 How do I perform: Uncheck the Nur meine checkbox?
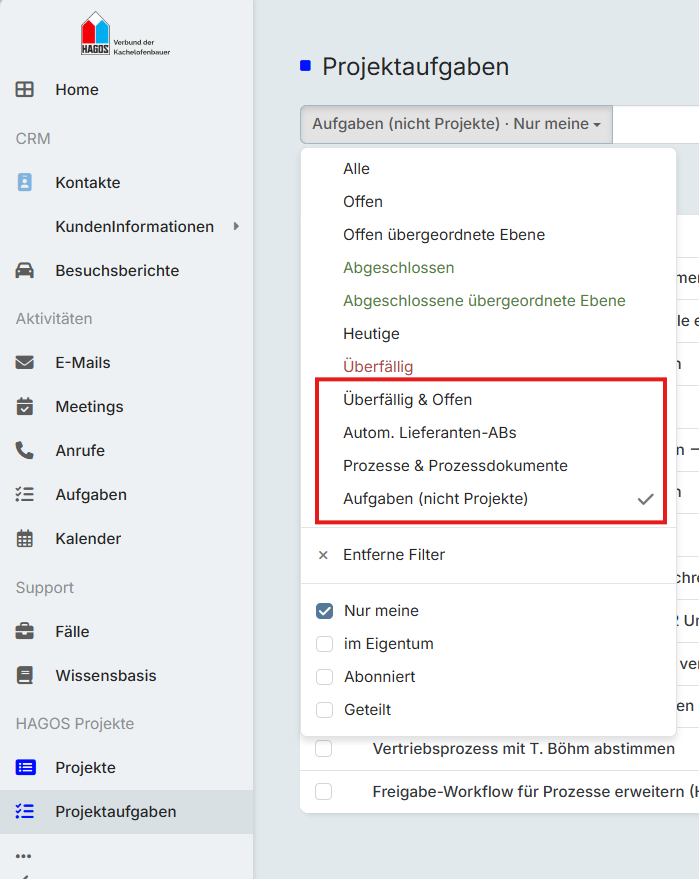point(325,610)
